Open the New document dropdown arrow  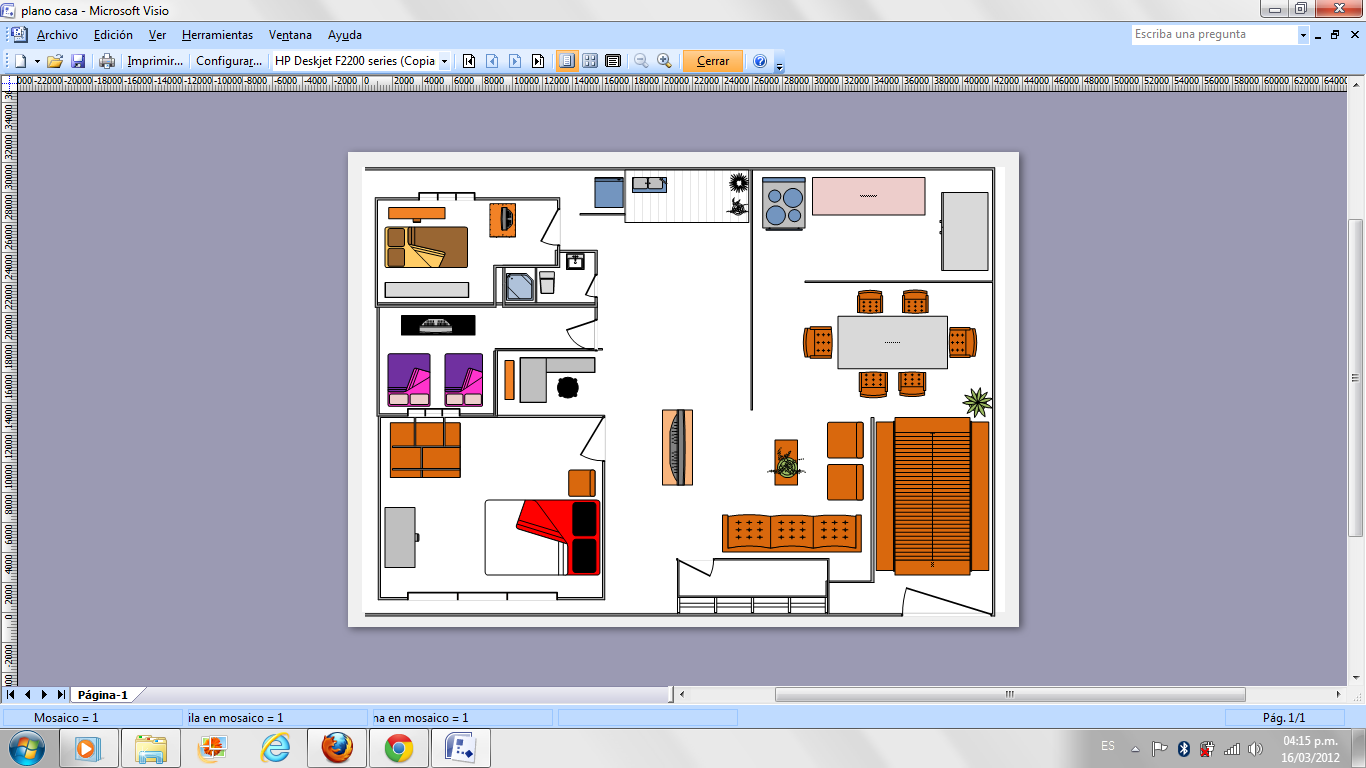37,61
